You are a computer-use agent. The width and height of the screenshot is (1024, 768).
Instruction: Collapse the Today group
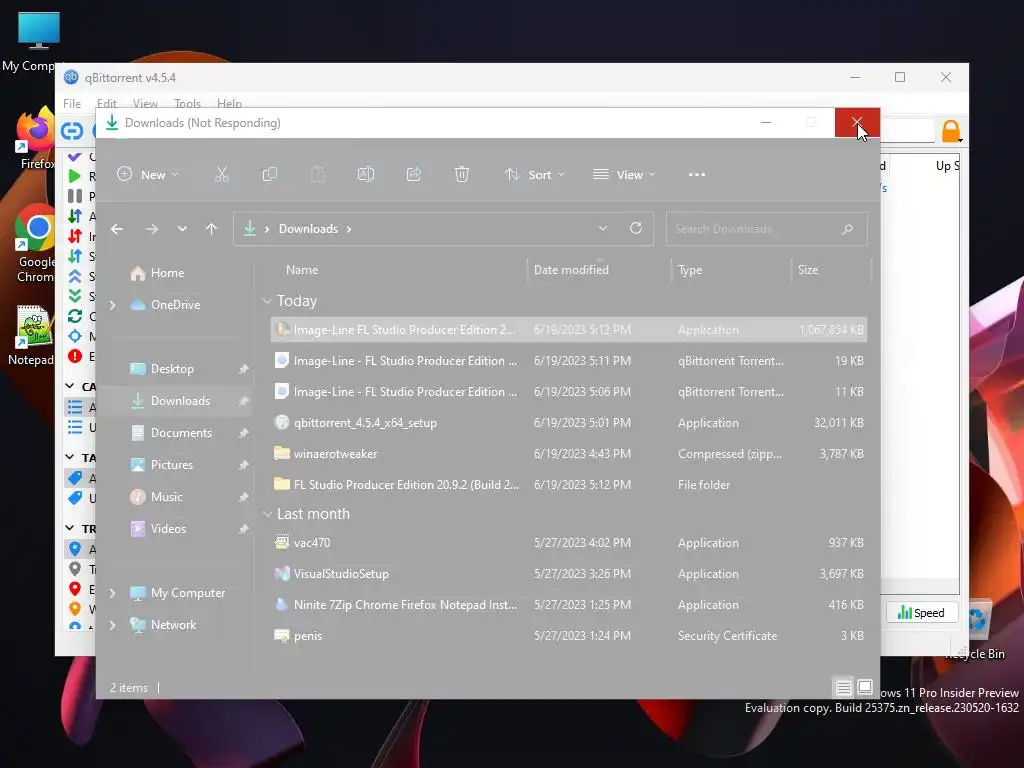266,301
